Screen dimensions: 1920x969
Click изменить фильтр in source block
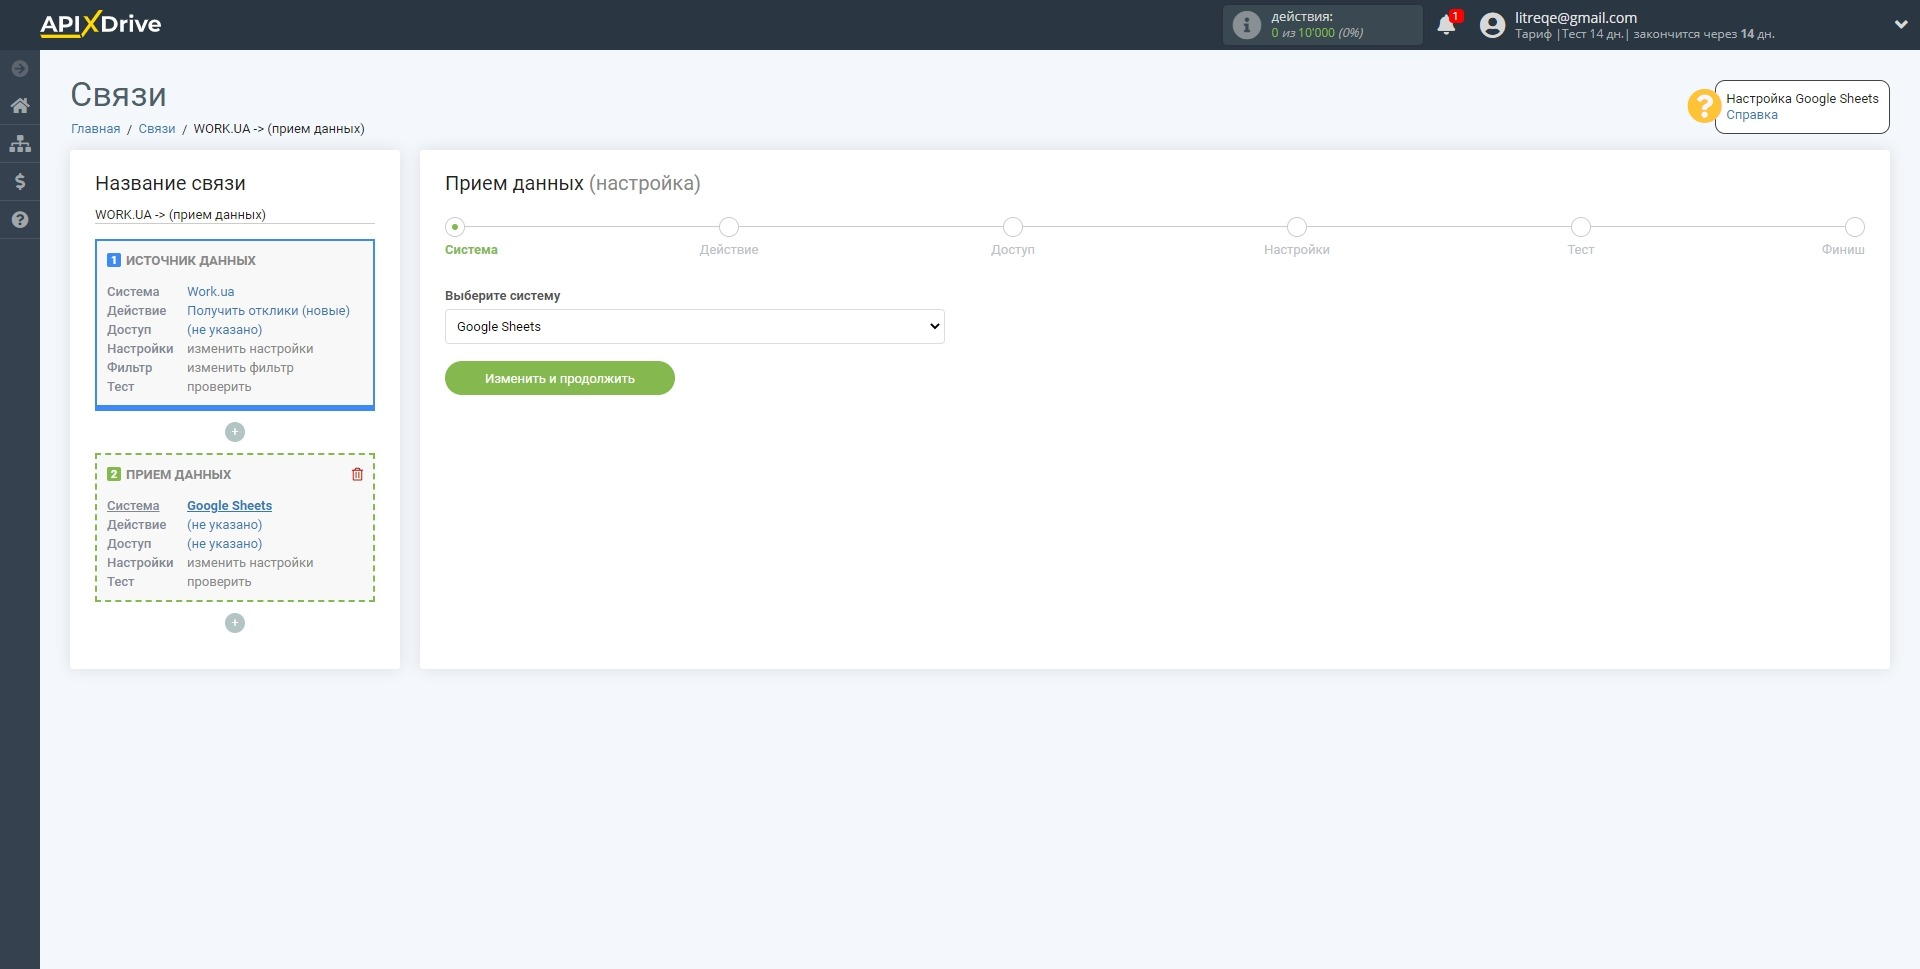pos(240,368)
